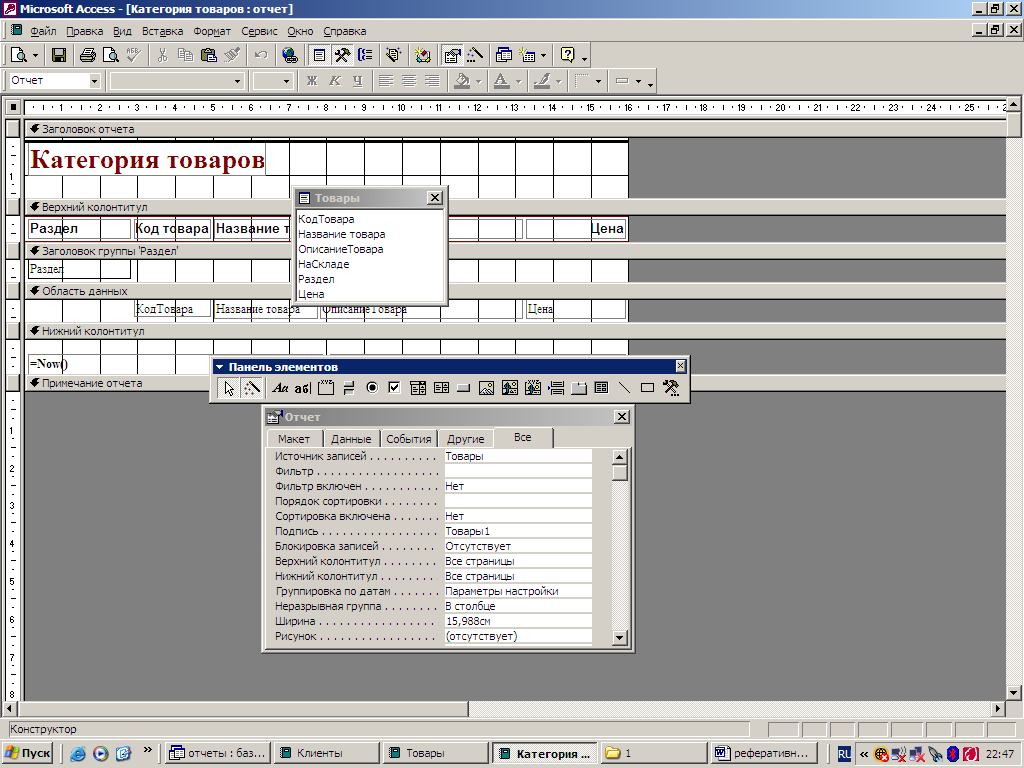The width and height of the screenshot is (1024, 768).
Task: Open the Вставка menu
Action: coord(162,31)
